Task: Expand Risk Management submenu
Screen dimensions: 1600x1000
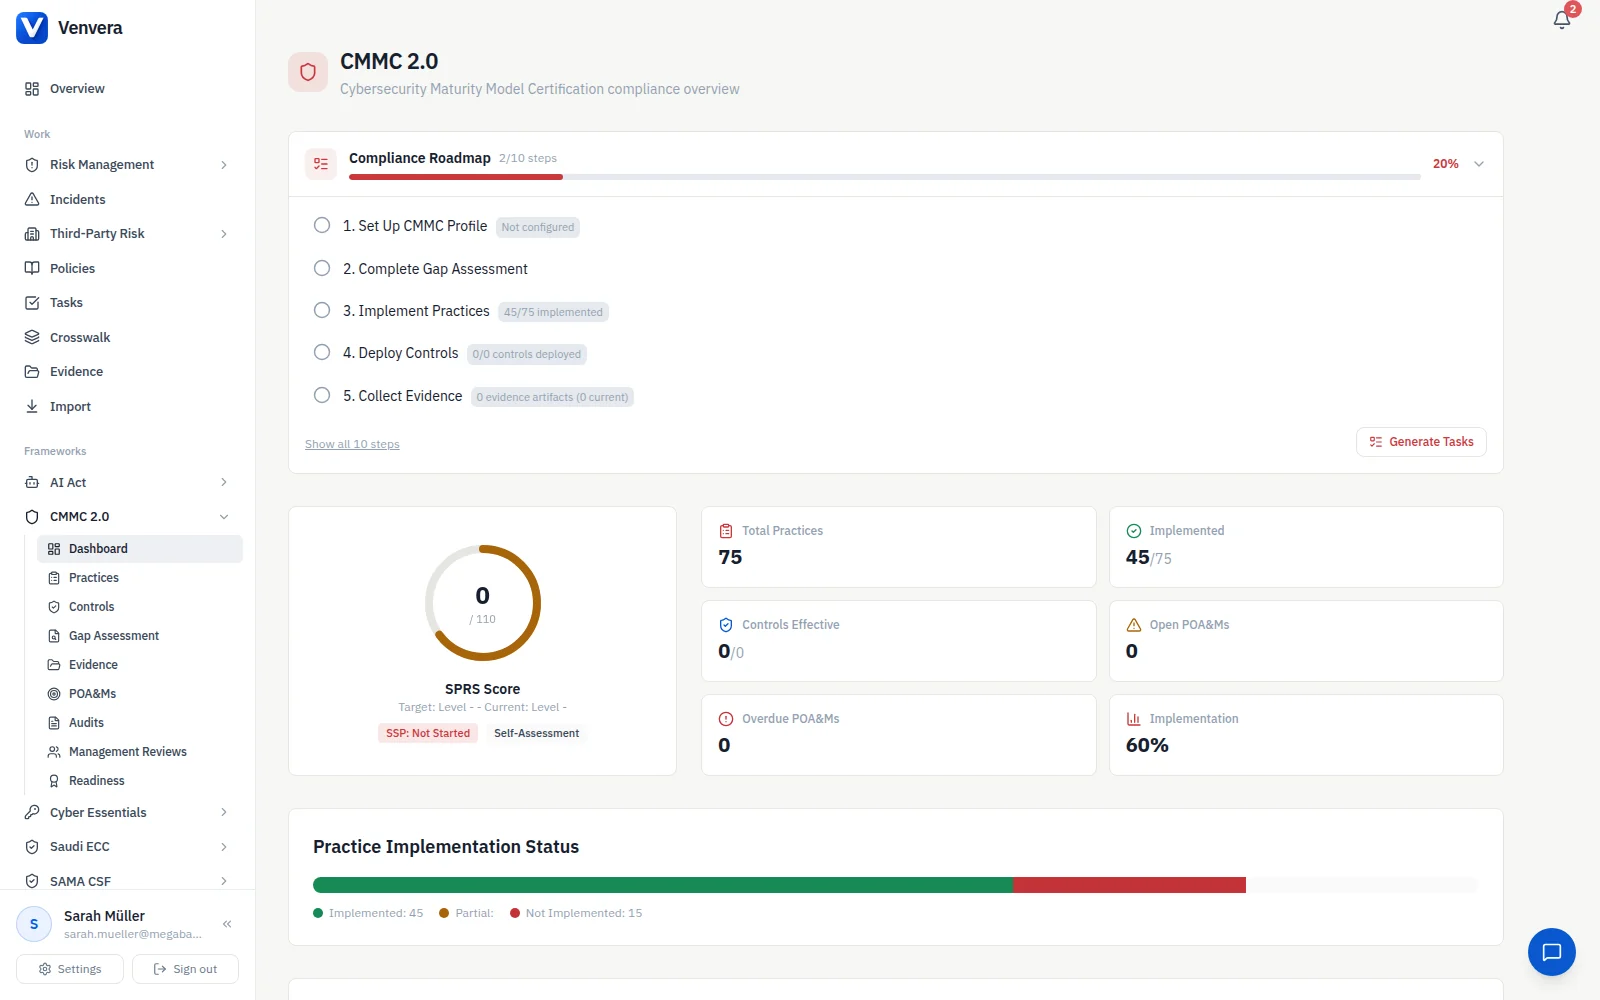Action: pyautogui.click(x=224, y=165)
